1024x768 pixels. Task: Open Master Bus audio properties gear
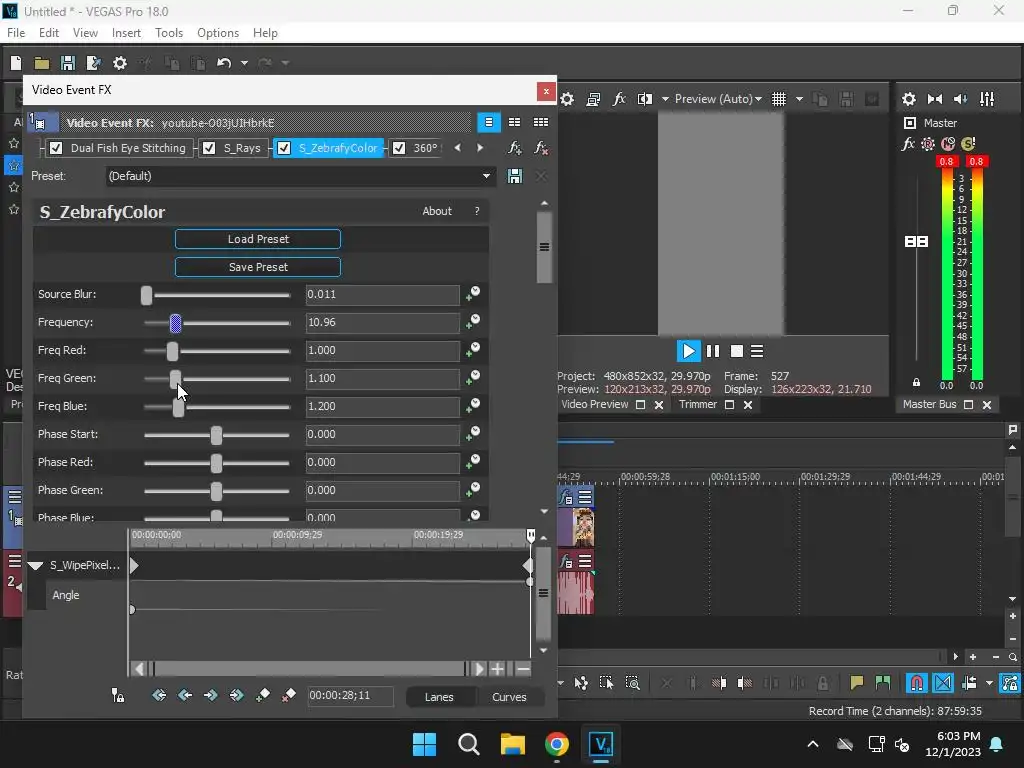[908, 99]
